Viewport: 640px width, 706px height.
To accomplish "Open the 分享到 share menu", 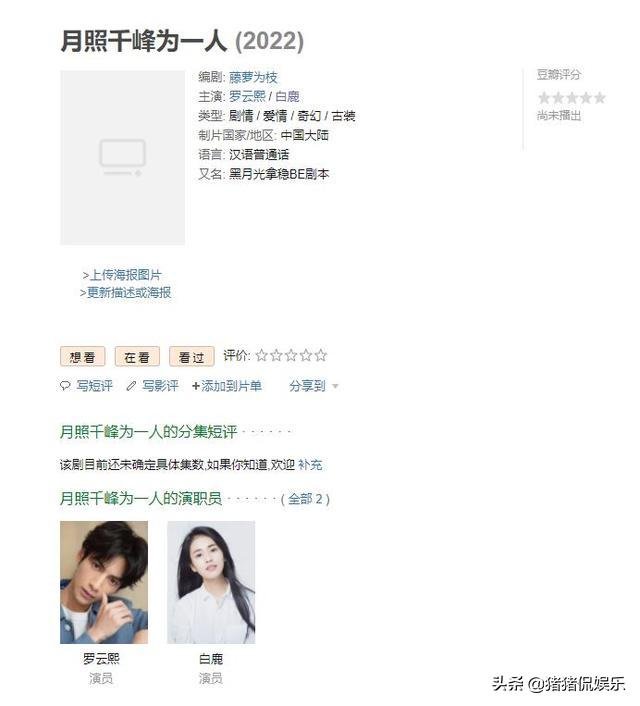I will click(307, 386).
